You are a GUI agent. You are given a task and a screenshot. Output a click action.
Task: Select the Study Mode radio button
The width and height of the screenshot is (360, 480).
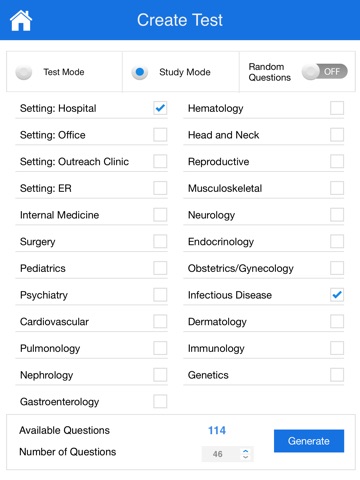pos(140,72)
